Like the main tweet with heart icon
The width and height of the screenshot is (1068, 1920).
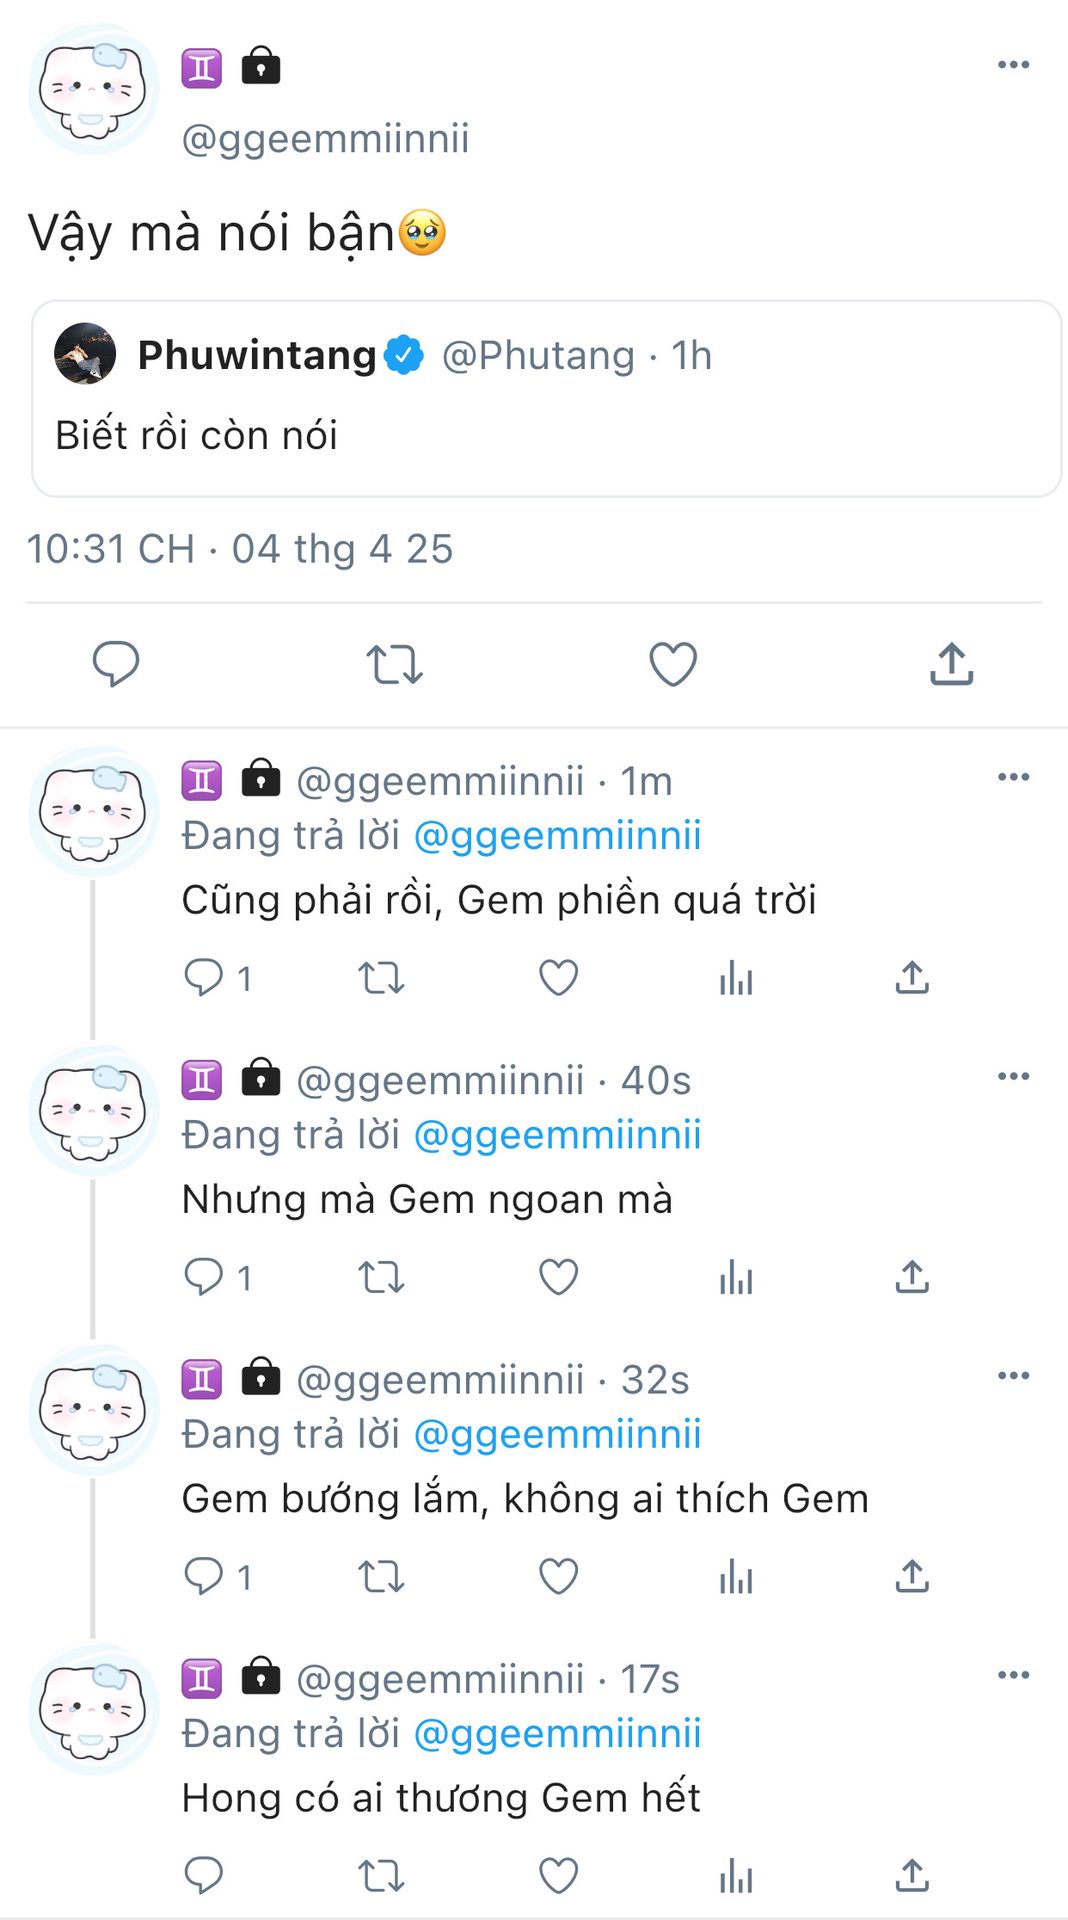coord(673,664)
